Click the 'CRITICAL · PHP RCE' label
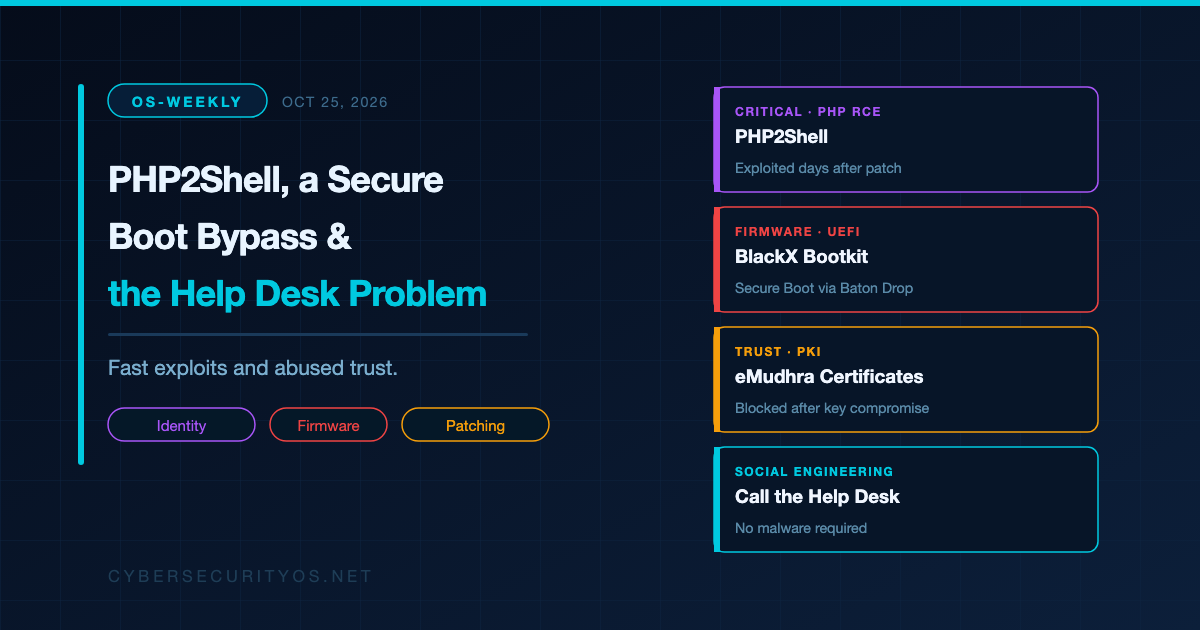 (808, 112)
